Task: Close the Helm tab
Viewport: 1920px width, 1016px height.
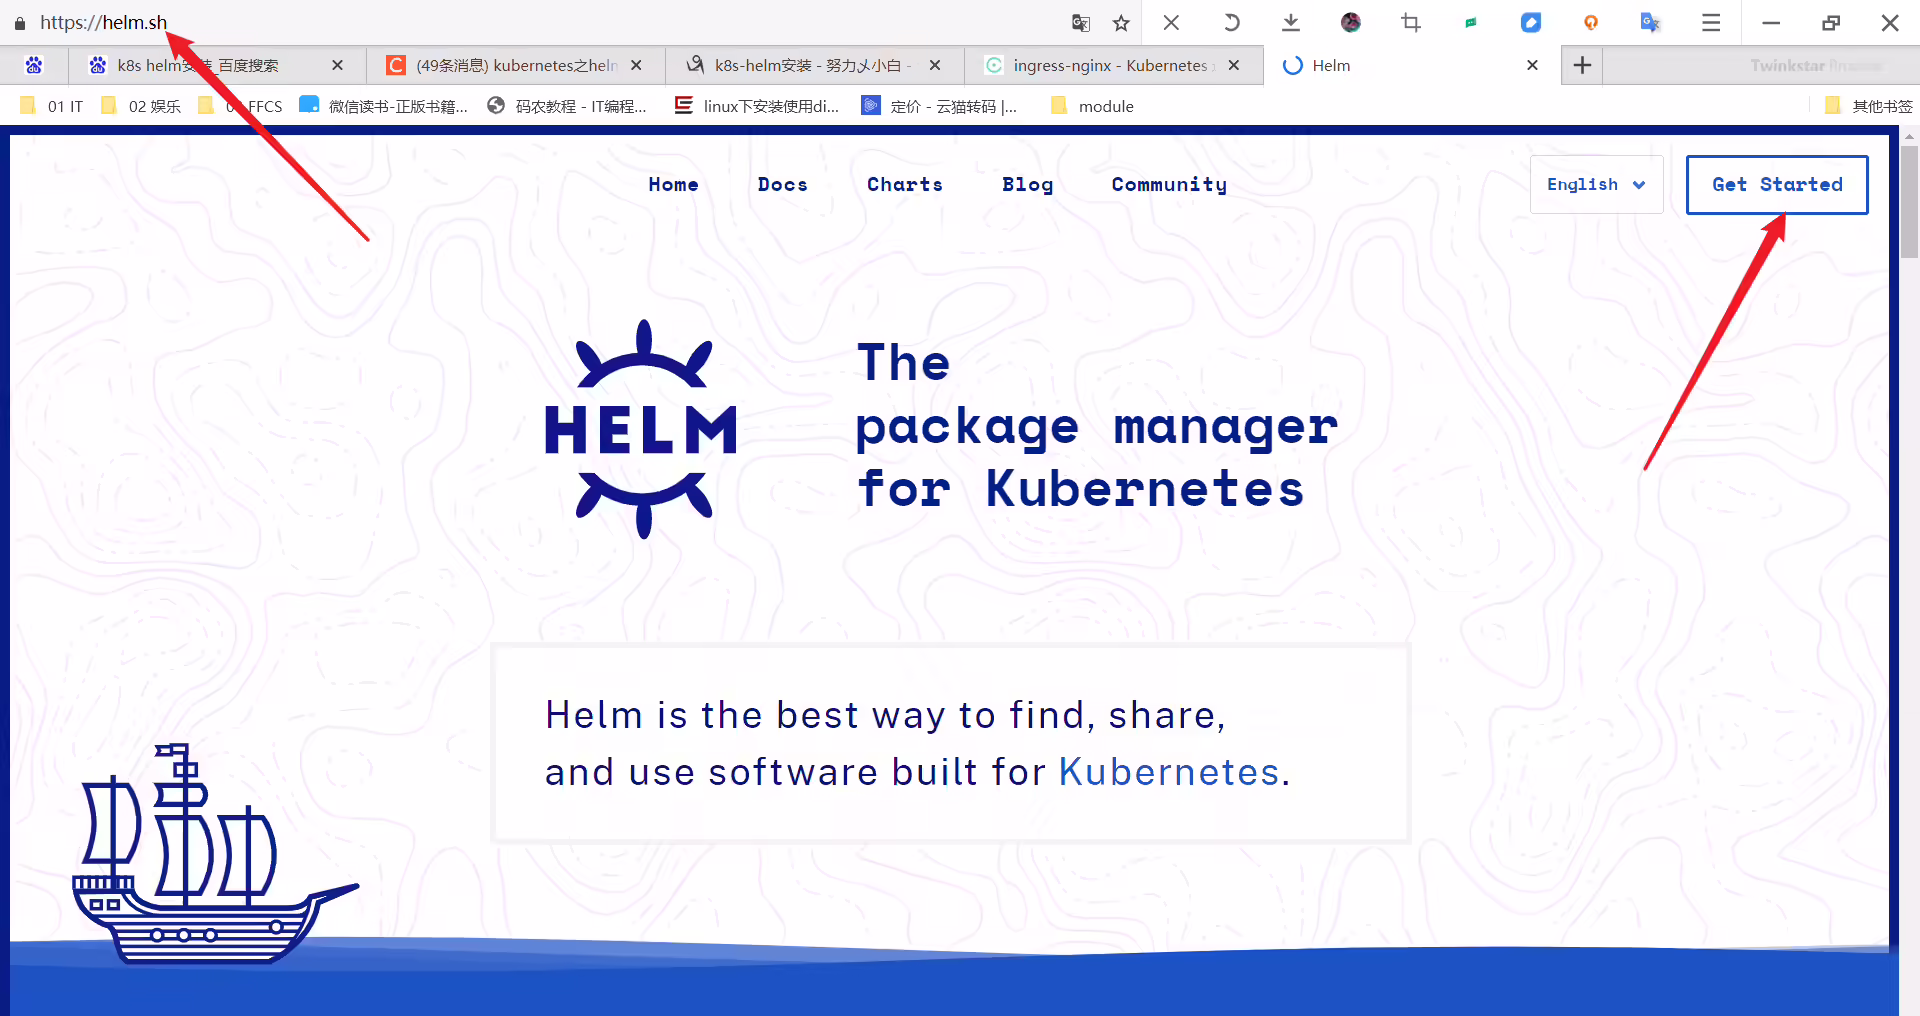Action: point(1532,65)
